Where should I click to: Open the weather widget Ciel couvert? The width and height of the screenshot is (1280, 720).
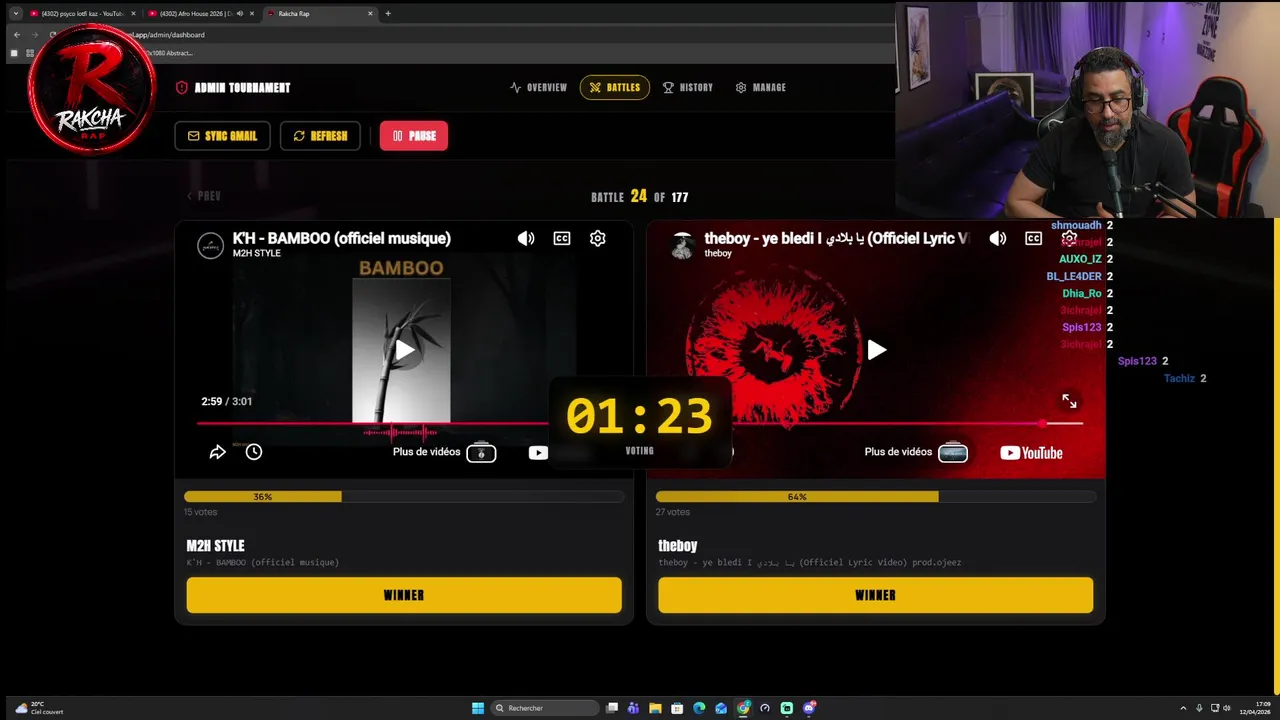click(x=39, y=708)
